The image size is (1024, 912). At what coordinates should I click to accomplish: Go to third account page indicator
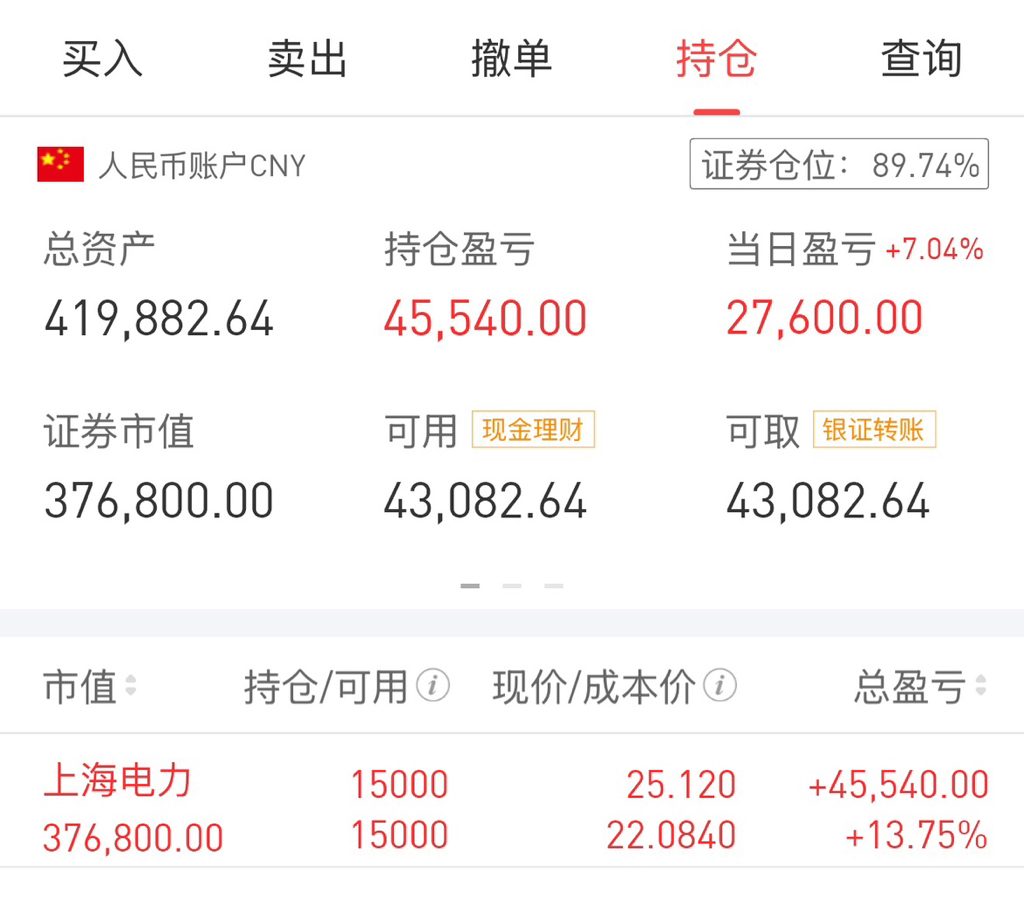pos(554,586)
